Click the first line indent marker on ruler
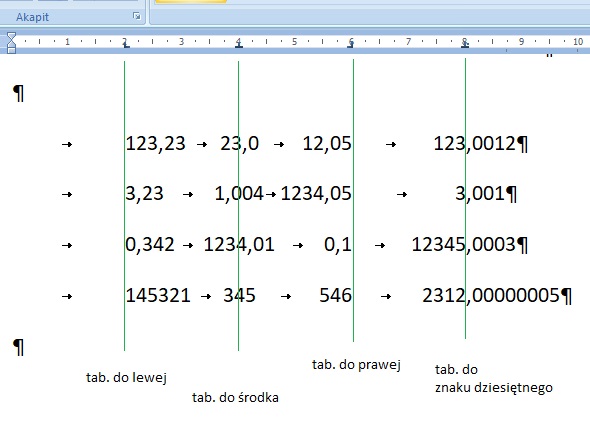Viewport: 590px width, 435px height. click(11, 36)
